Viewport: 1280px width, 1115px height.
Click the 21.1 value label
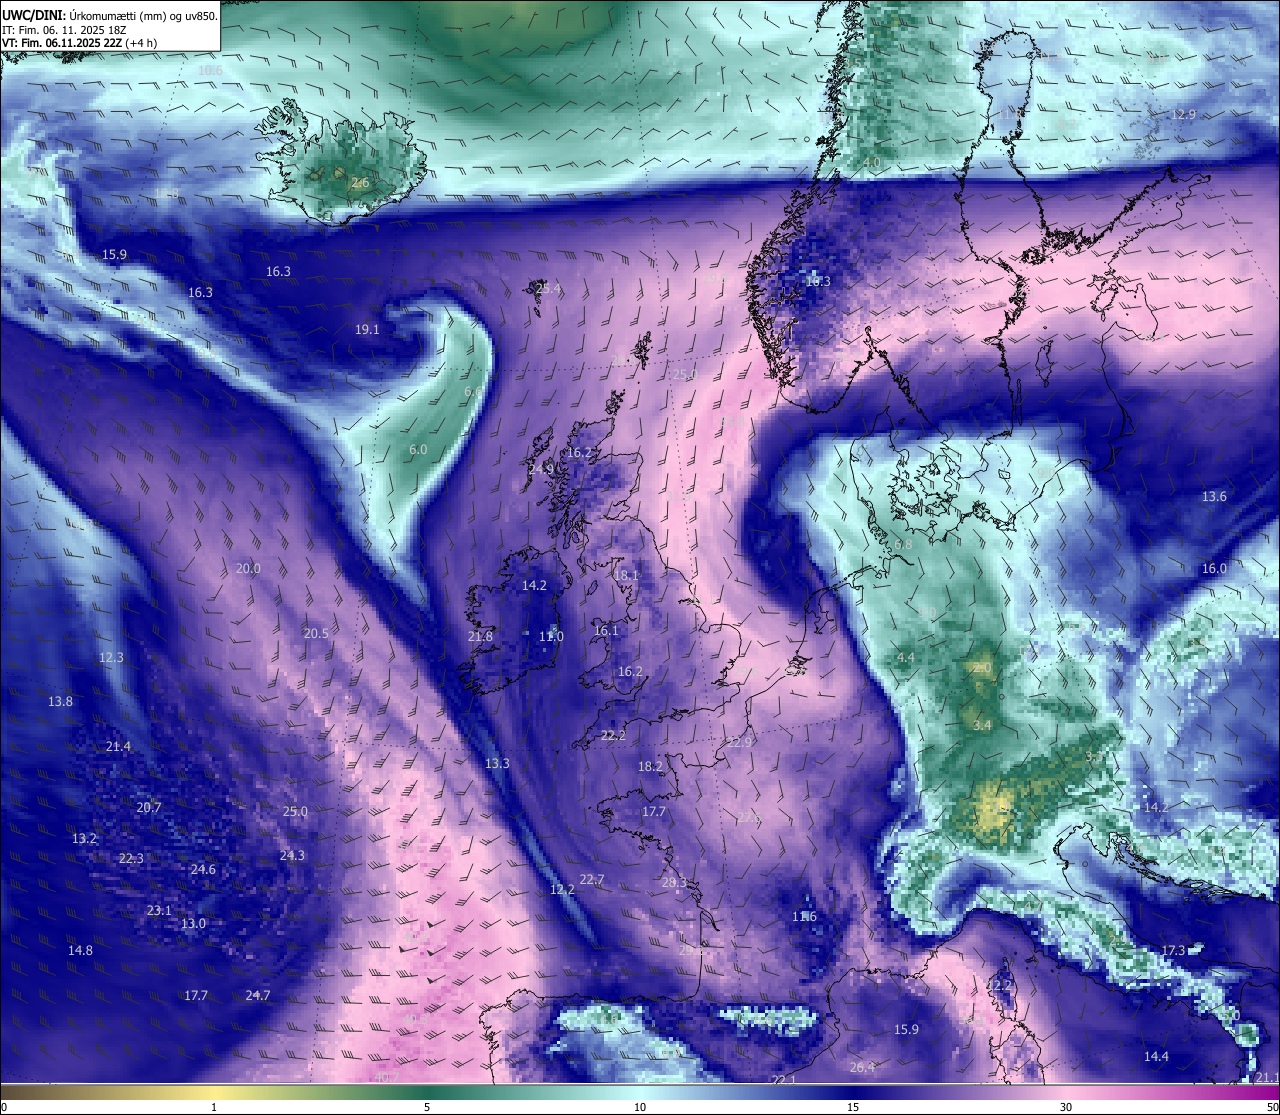[x=1266, y=1077]
